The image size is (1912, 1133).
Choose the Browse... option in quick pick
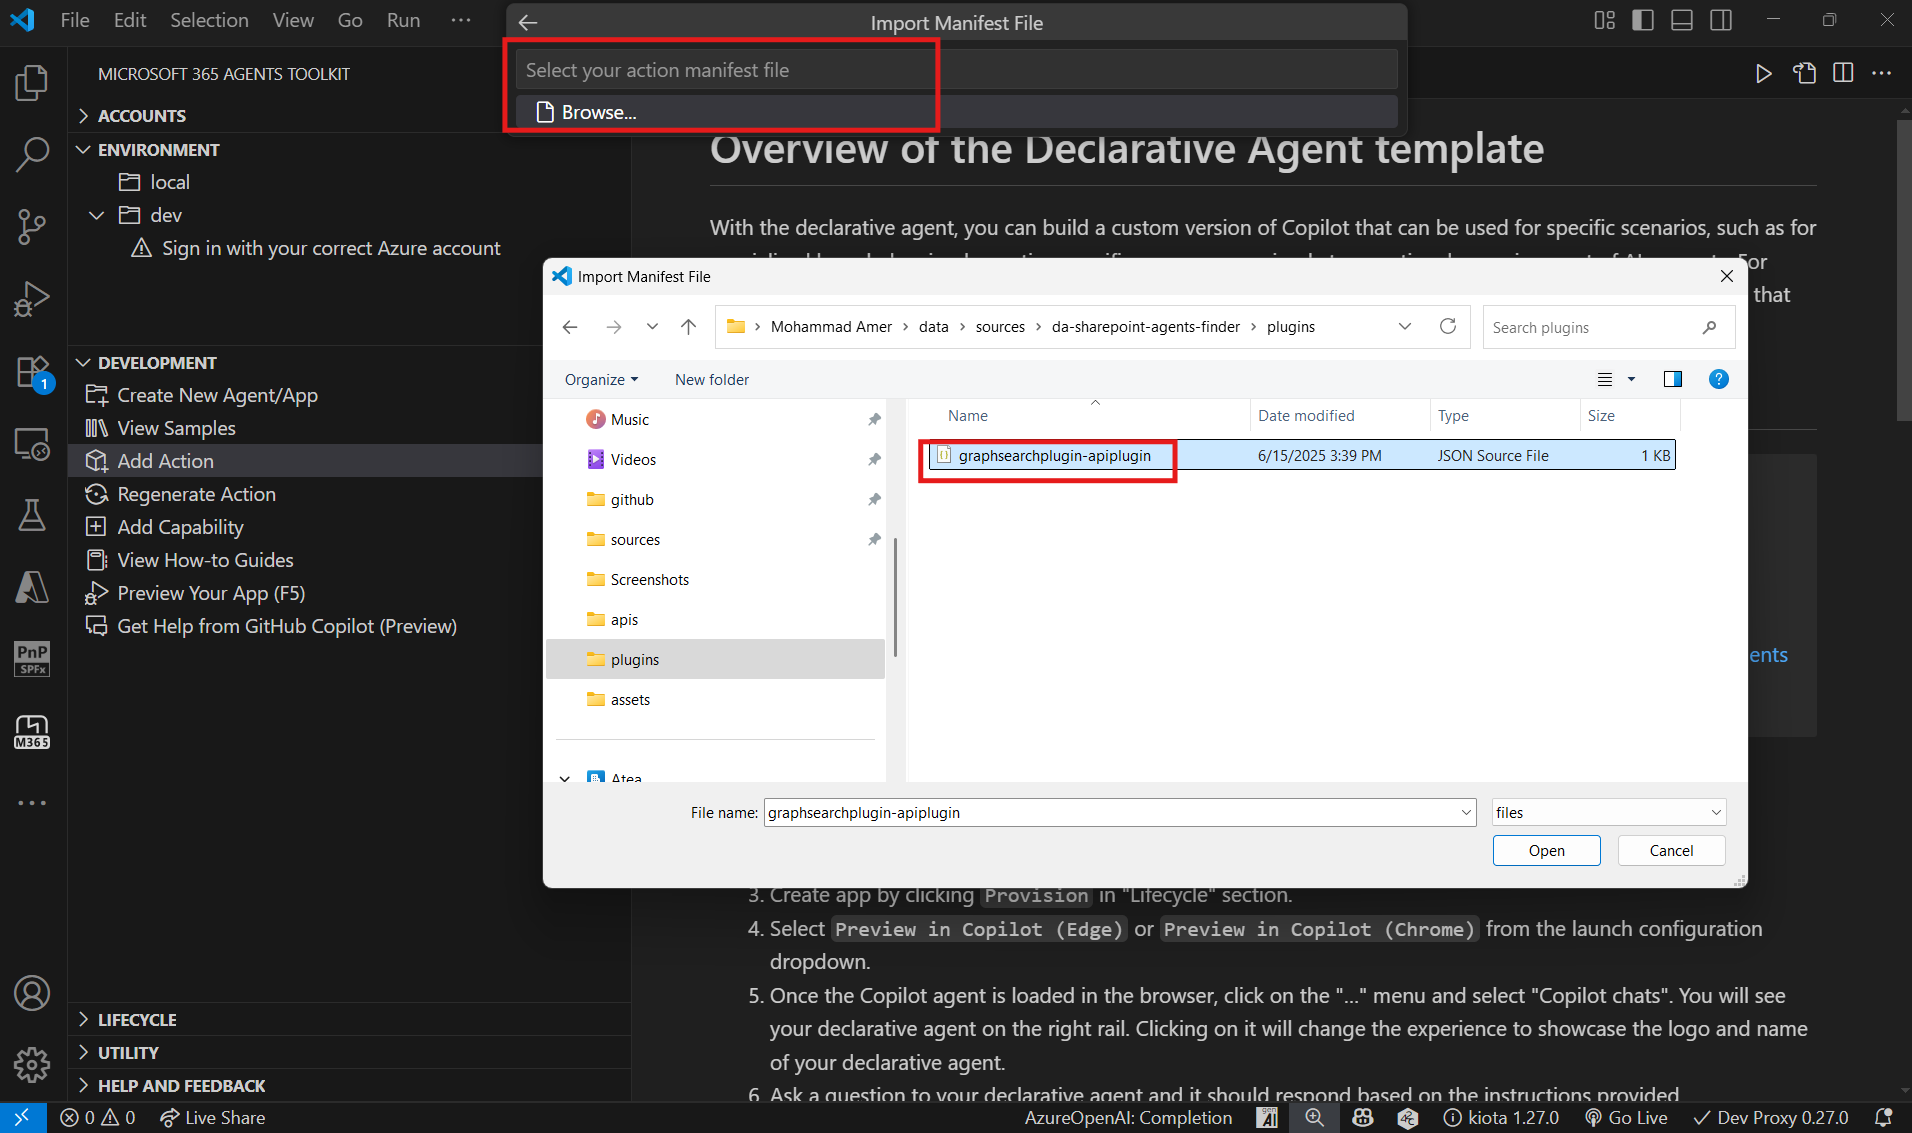pyautogui.click(x=956, y=112)
